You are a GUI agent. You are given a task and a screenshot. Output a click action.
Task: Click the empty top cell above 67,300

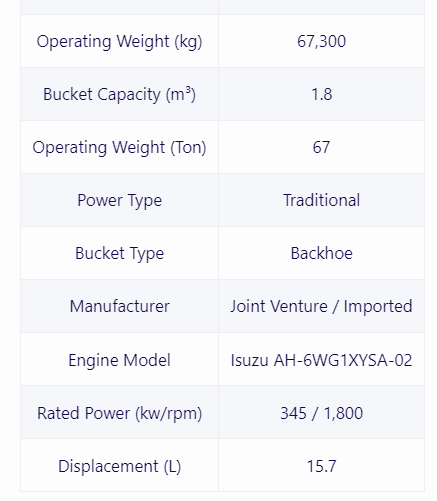pyautogui.click(x=321, y=7)
